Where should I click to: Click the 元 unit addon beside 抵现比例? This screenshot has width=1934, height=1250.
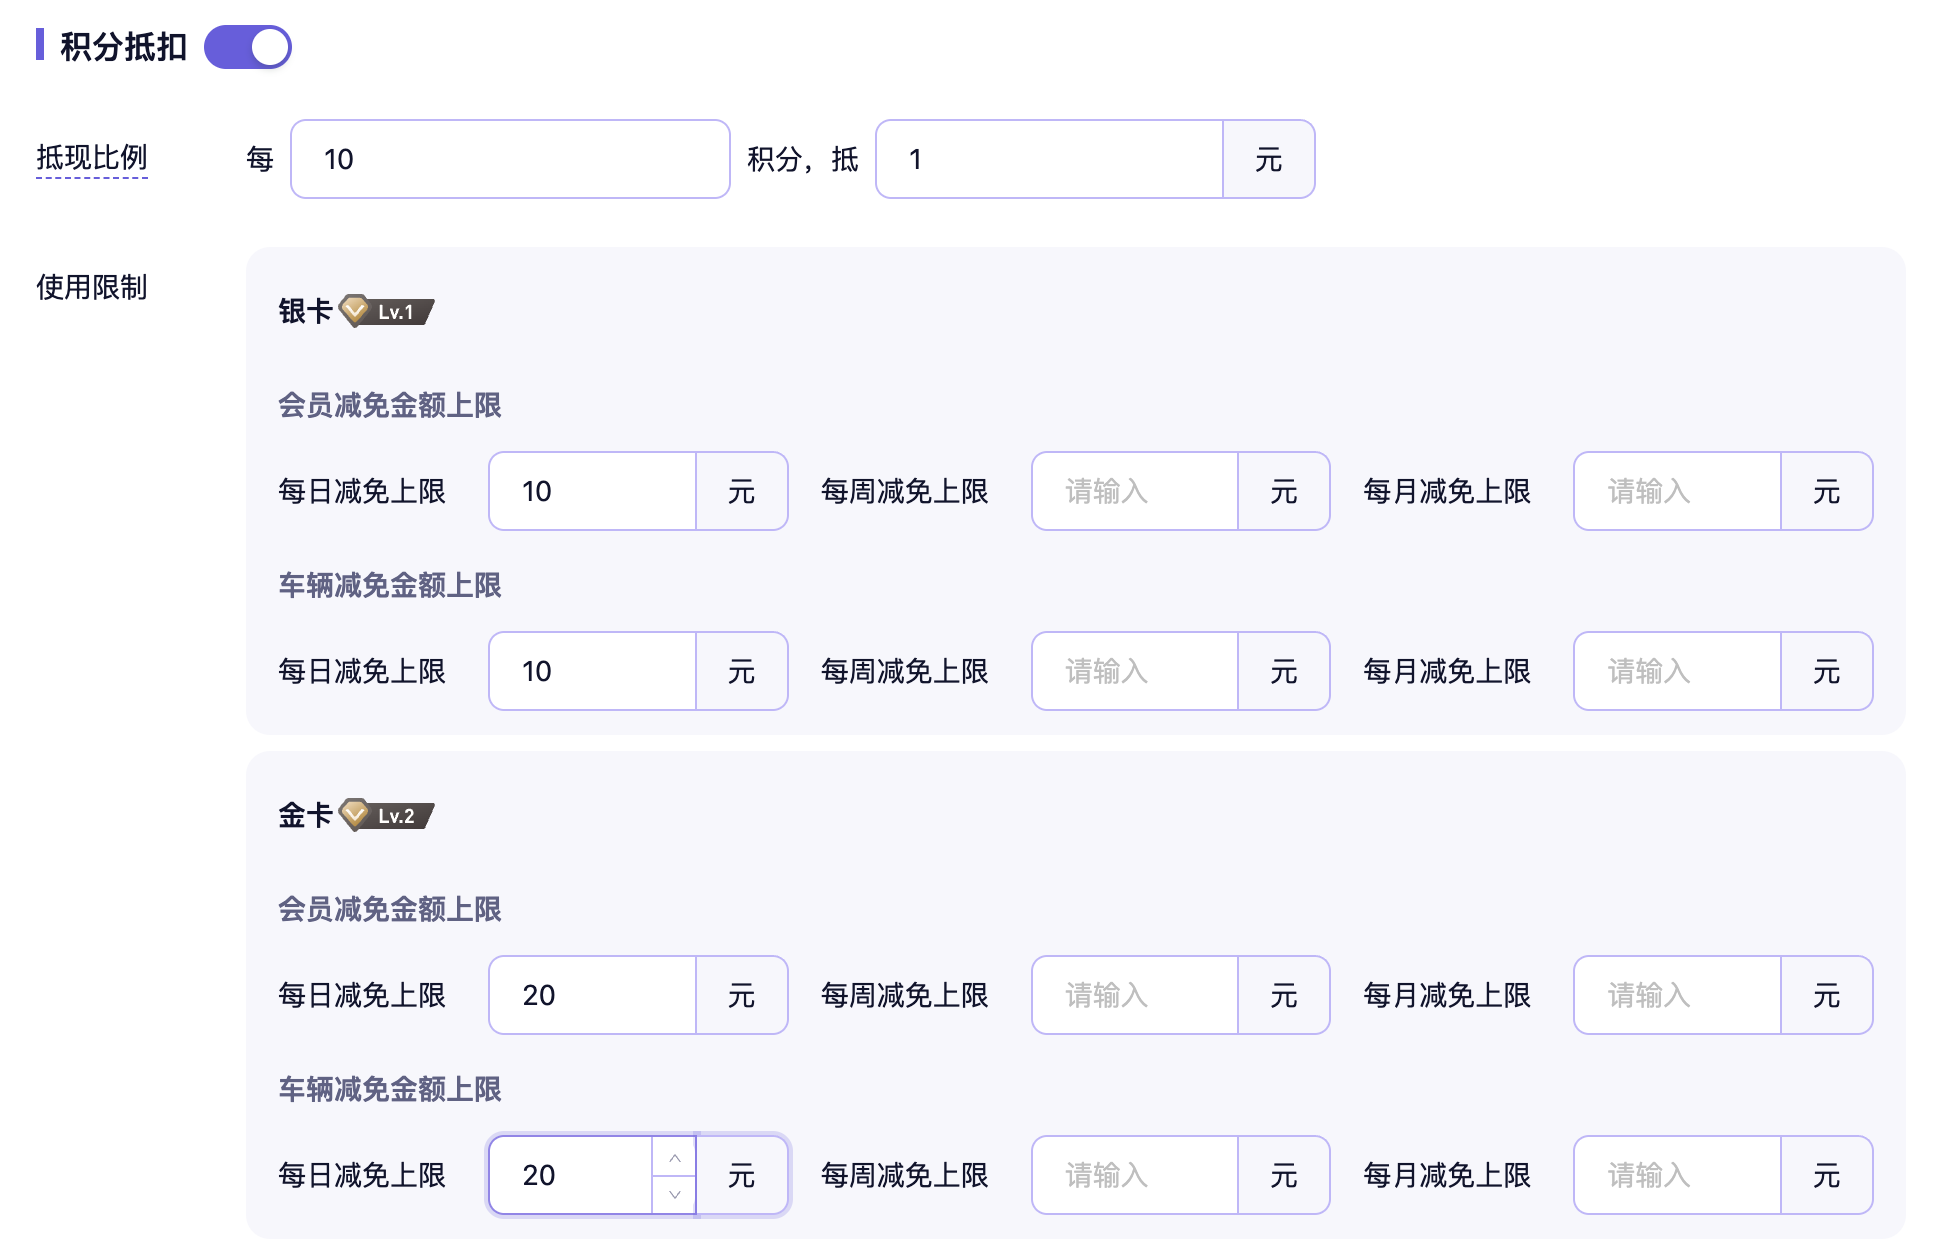point(1268,159)
